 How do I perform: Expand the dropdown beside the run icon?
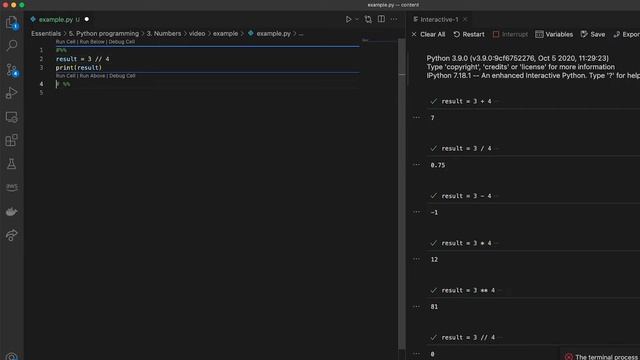click(x=357, y=19)
